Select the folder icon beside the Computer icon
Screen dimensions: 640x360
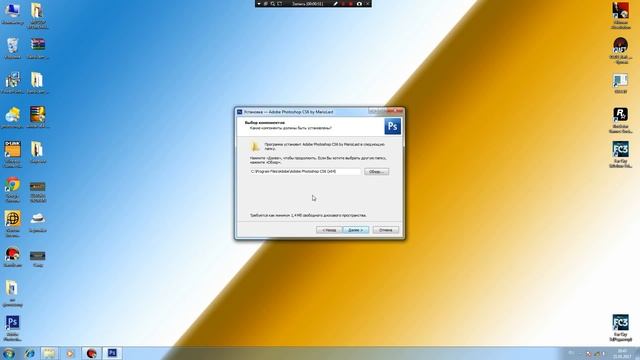click(x=38, y=16)
